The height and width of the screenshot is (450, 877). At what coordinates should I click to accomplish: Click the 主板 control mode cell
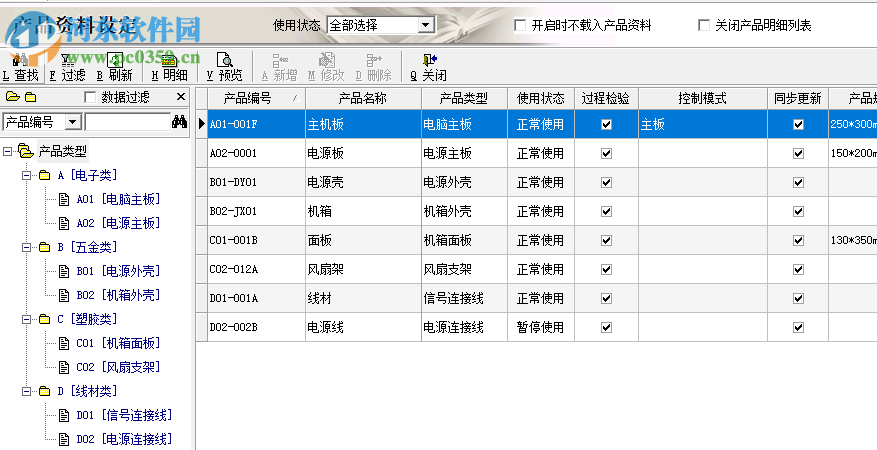click(702, 124)
